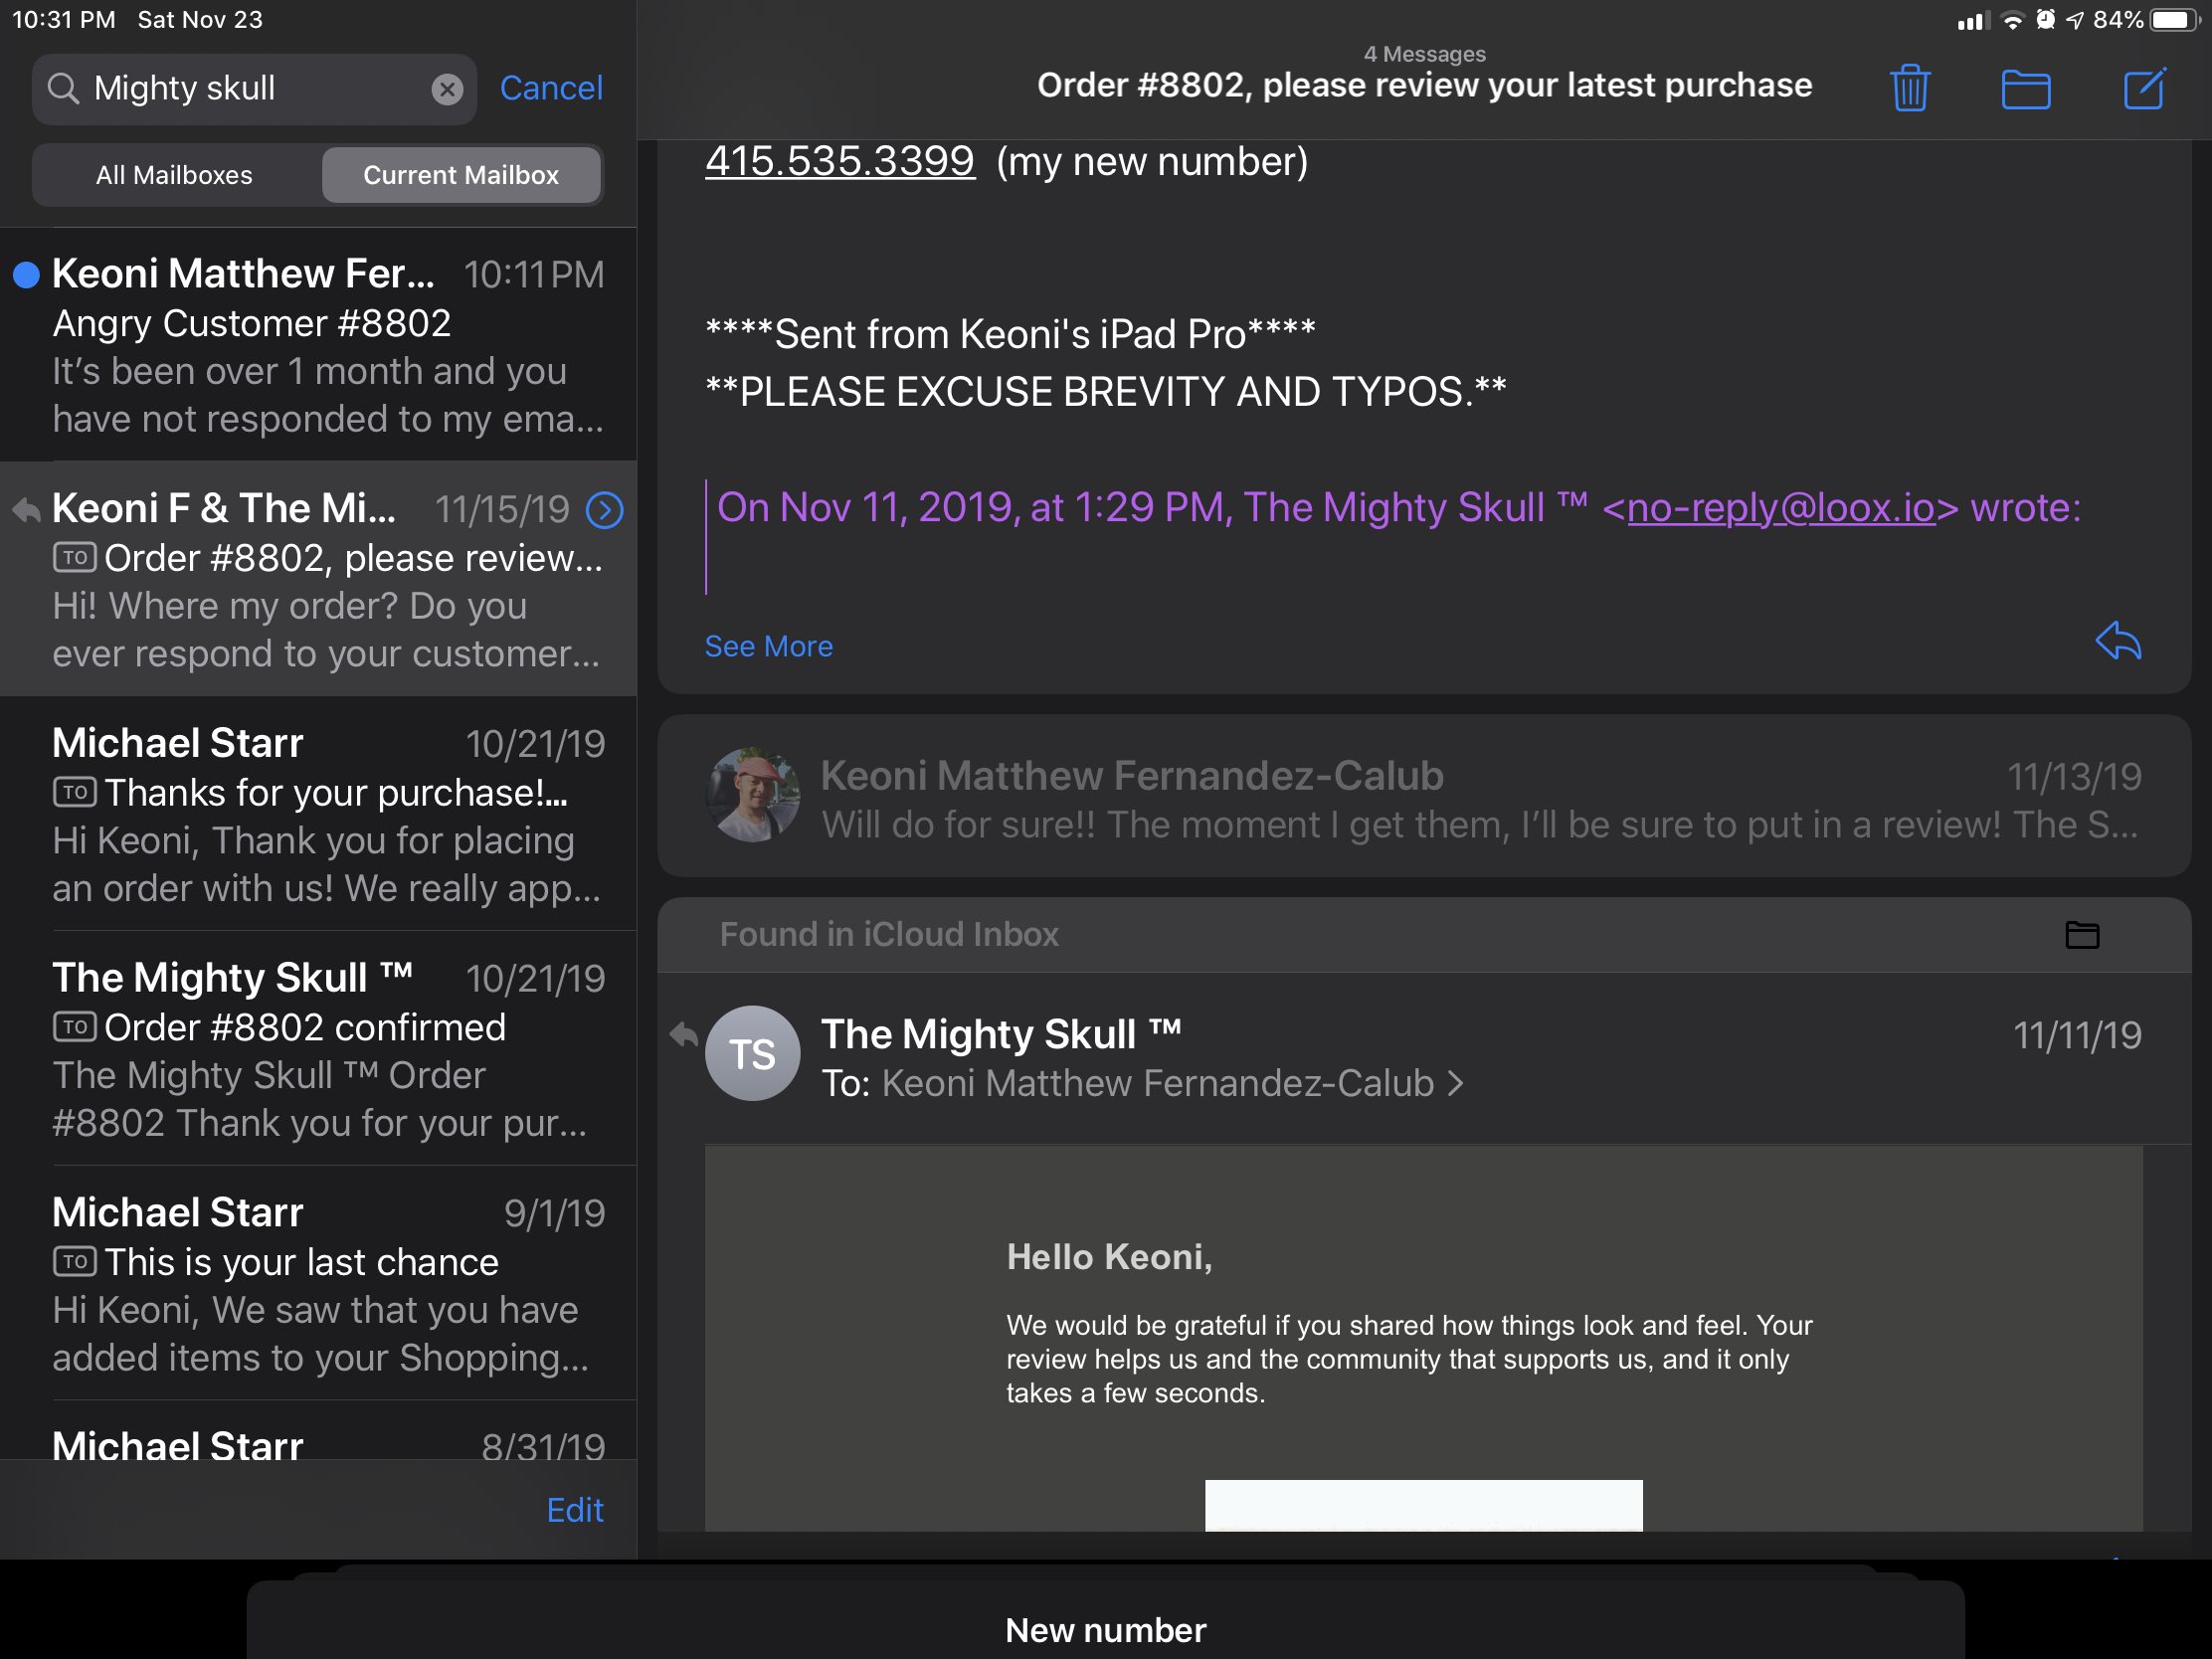Tap the New number card at bottom

(x=1105, y=1620)
